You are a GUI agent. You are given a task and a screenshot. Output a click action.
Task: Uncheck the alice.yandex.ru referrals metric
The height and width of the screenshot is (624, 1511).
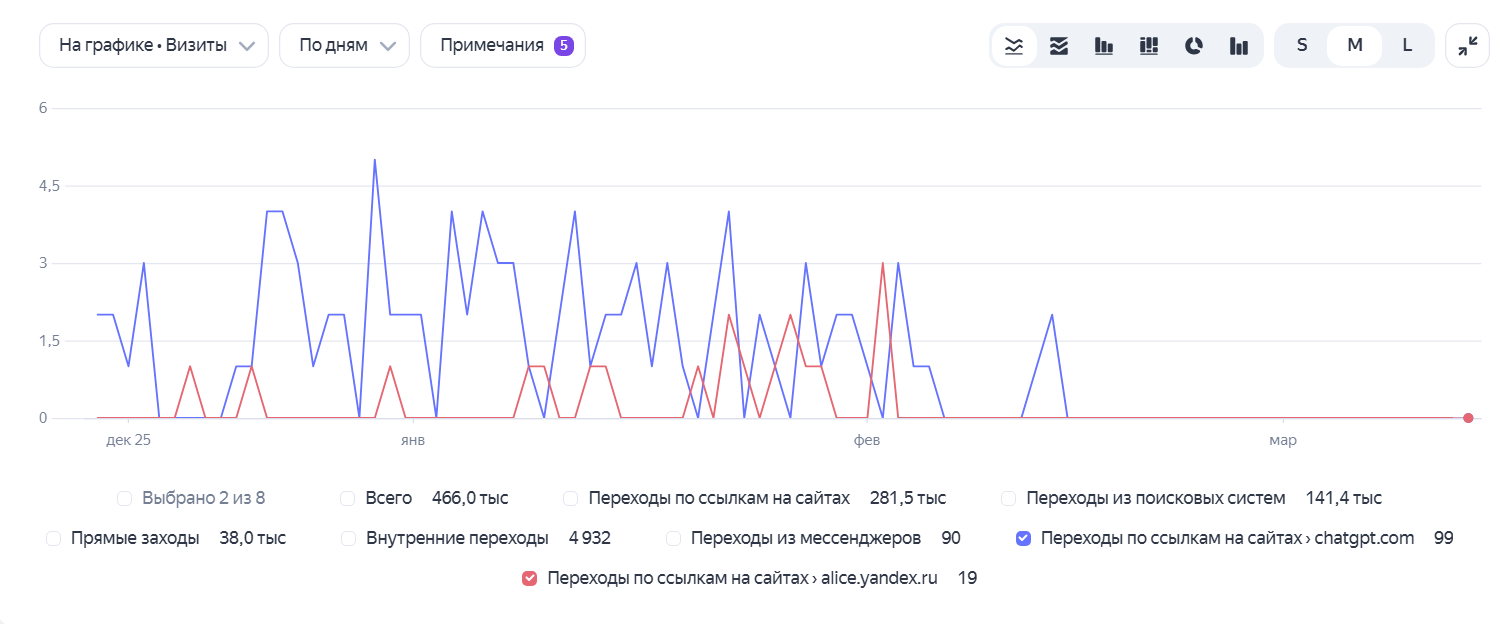[x=529, y=577]
